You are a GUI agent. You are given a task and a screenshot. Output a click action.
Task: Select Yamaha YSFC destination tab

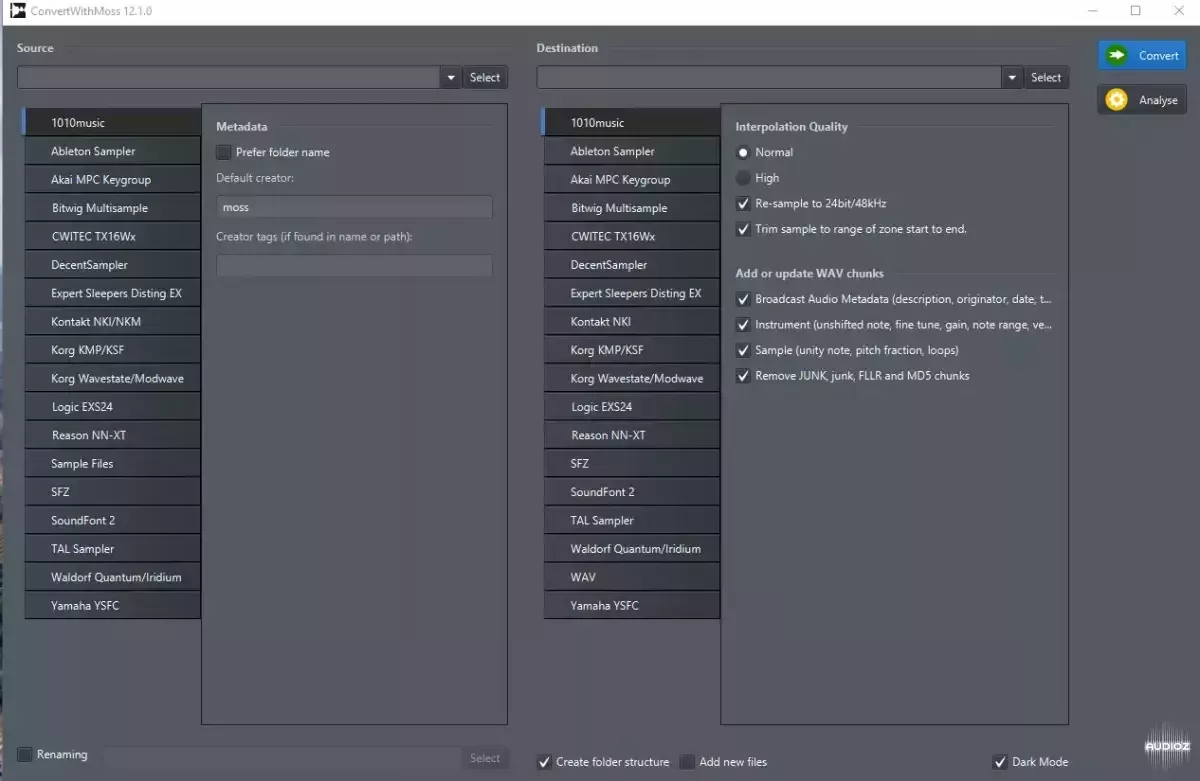click(632, 606)
